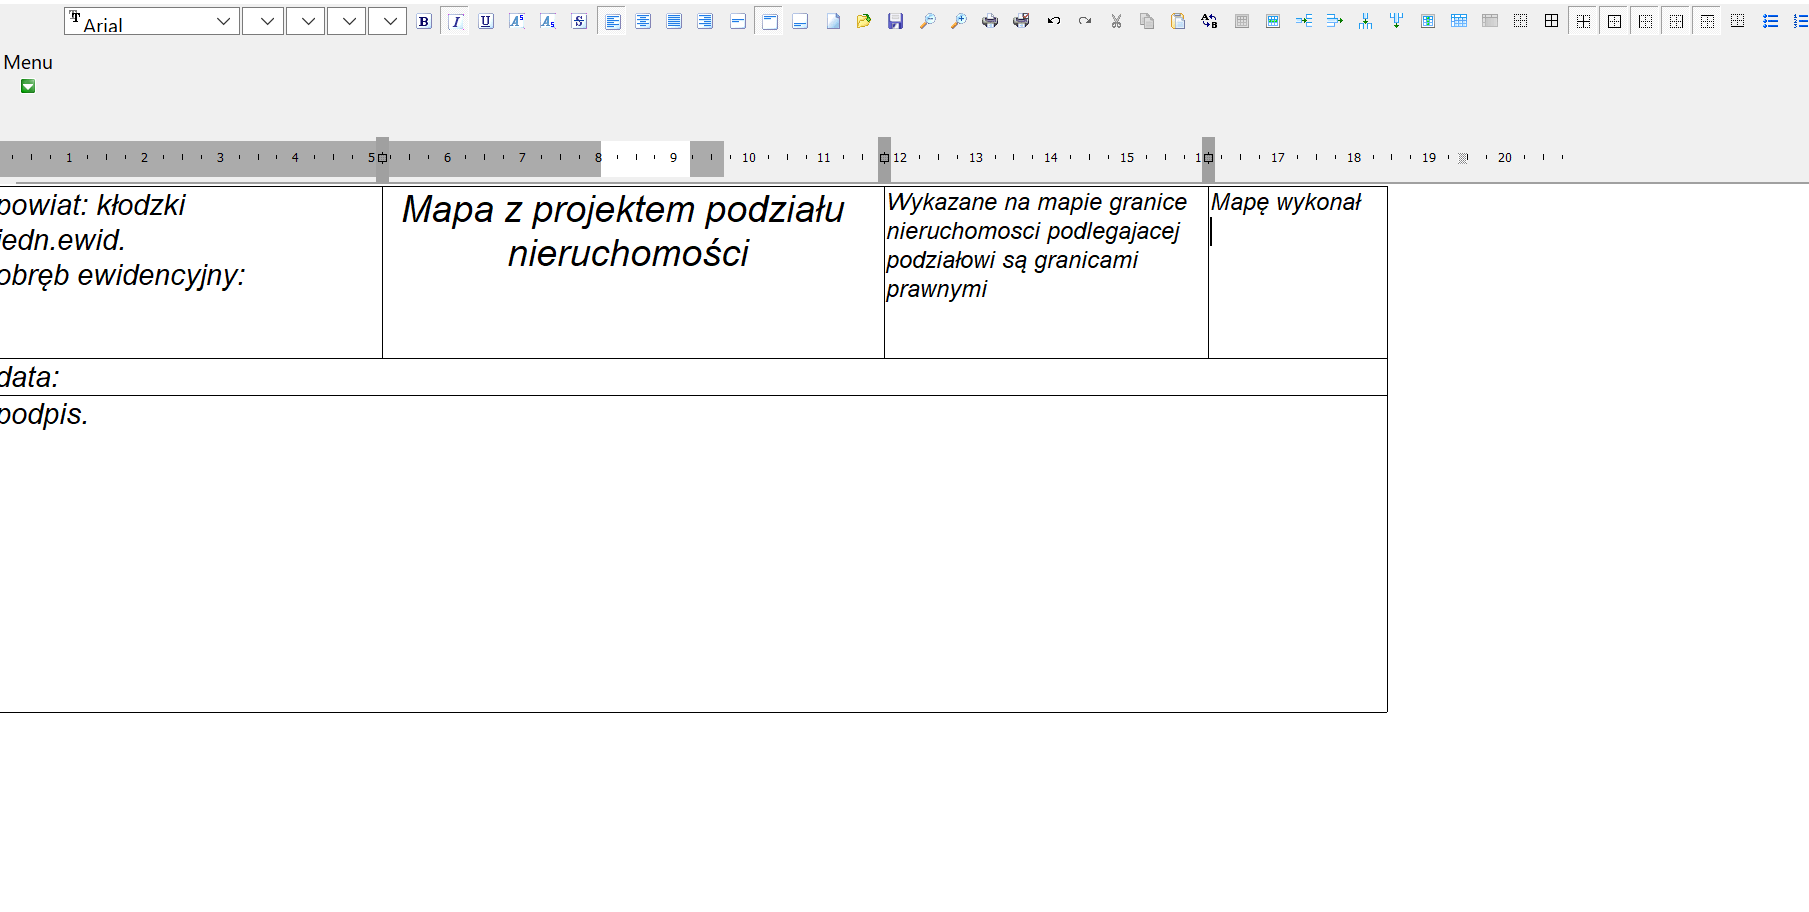This screenshot has height=912, width=1809.
Task: Open the Arial font name dropdown
Action: click(223, 21)
